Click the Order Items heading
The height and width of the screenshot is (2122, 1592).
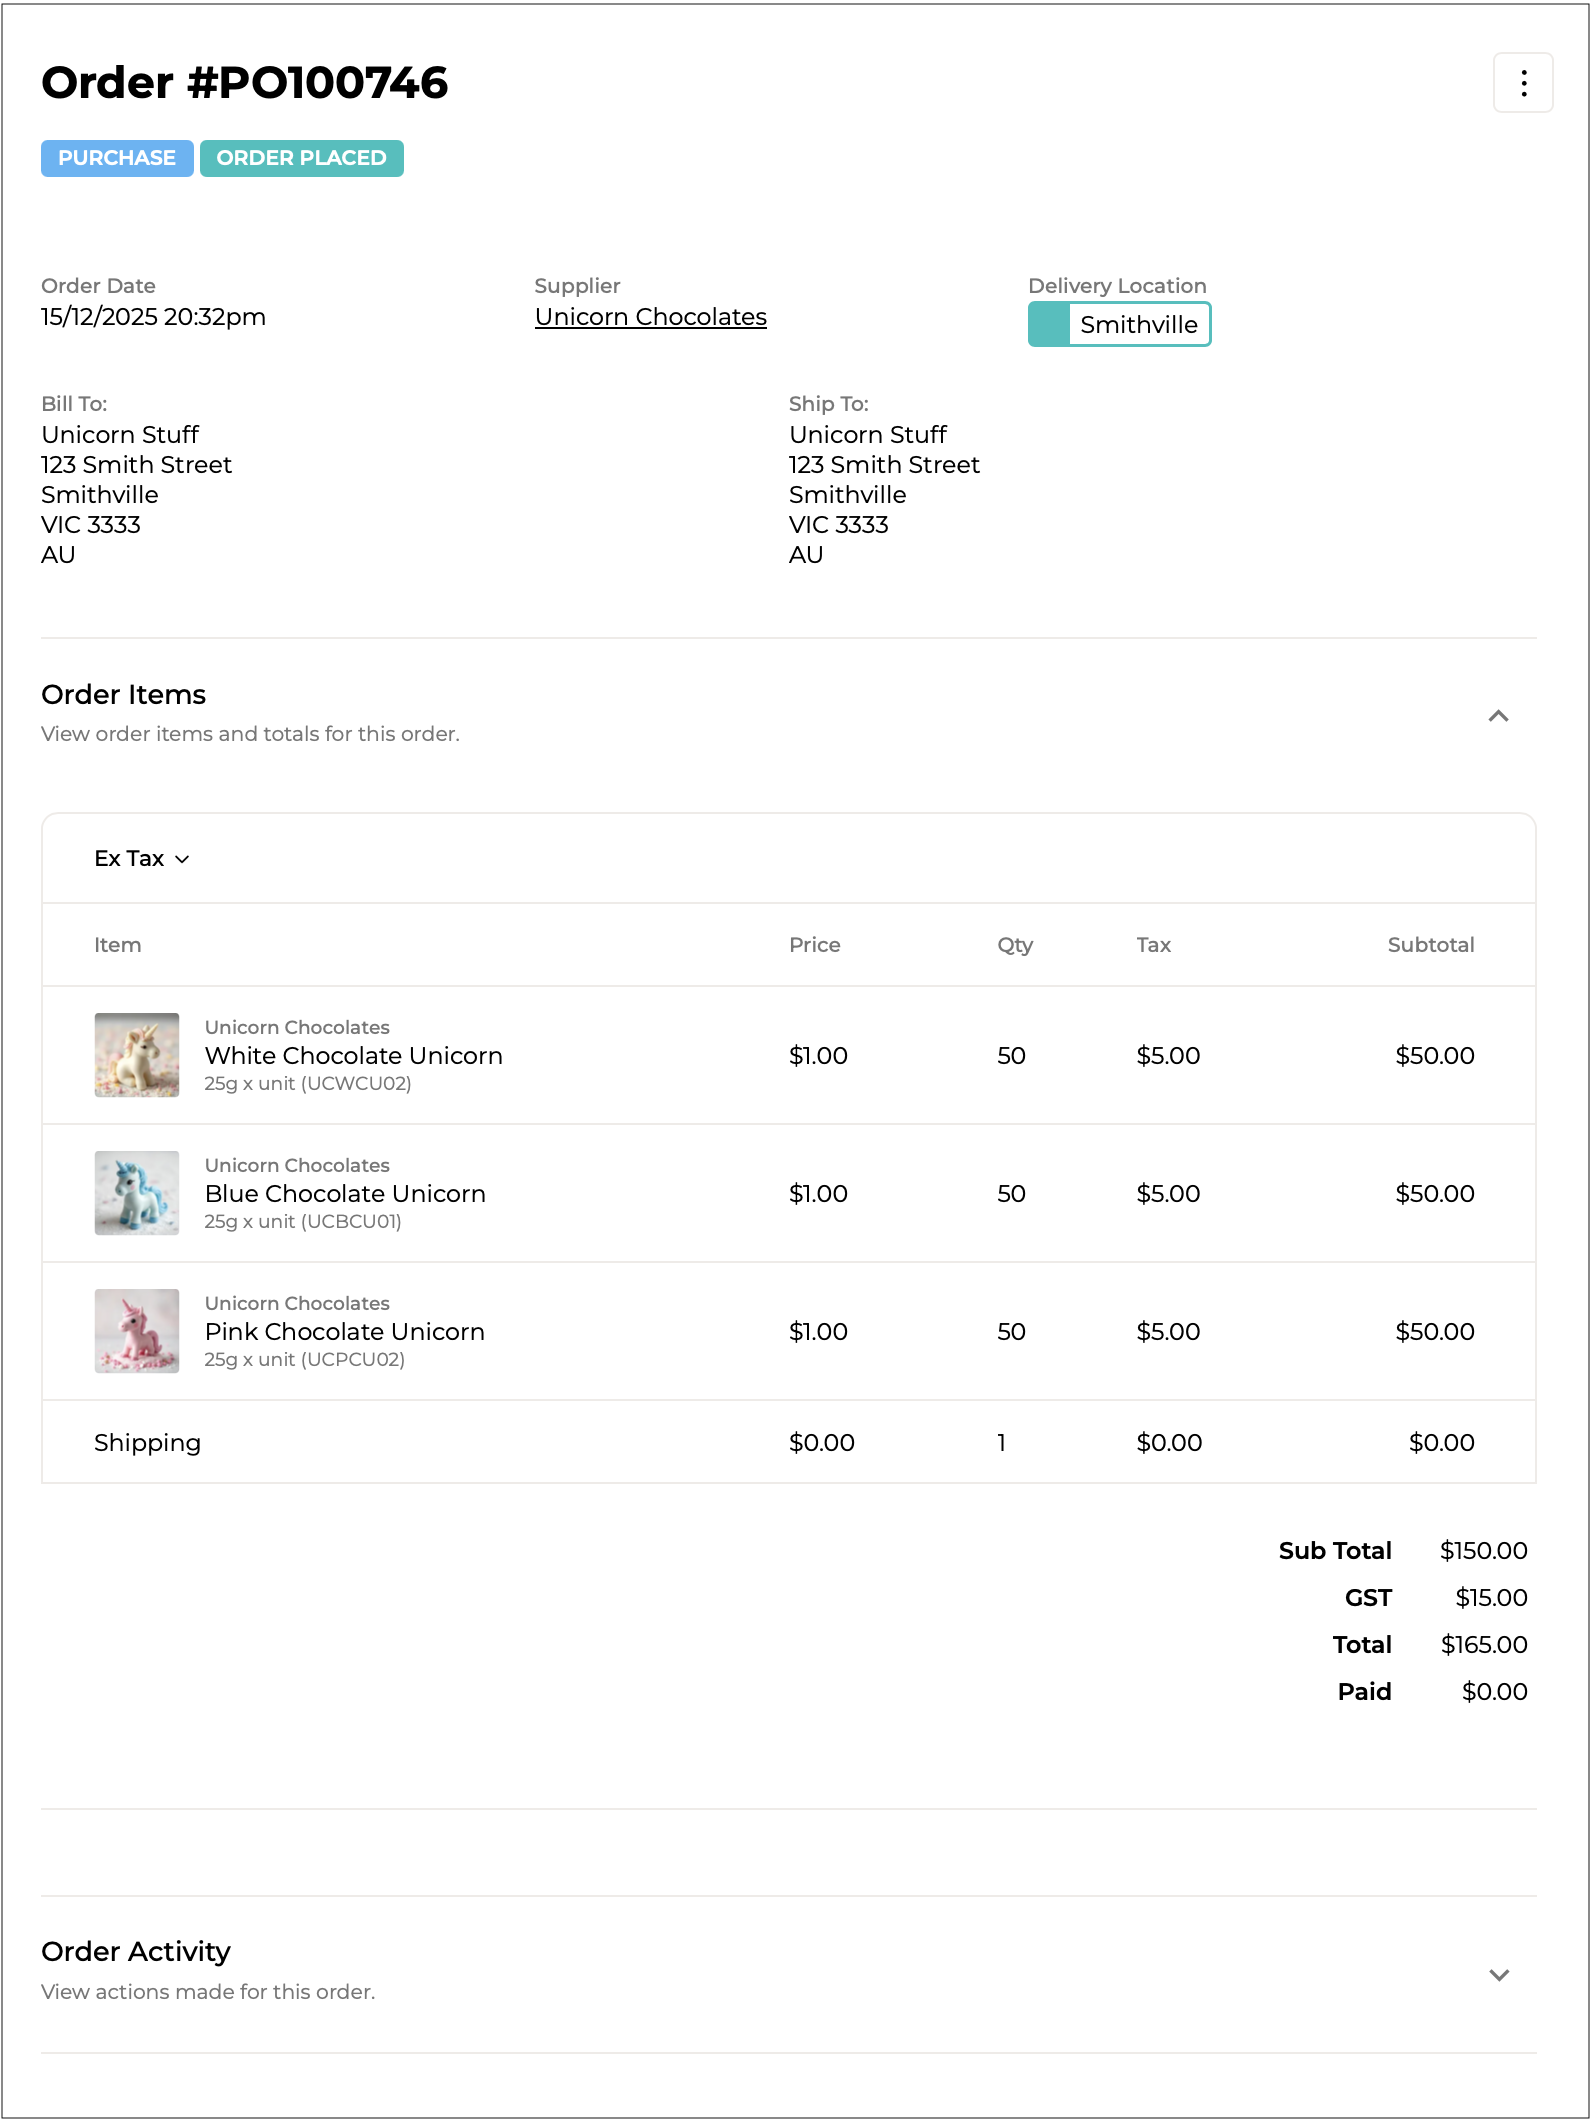point(123,694)
